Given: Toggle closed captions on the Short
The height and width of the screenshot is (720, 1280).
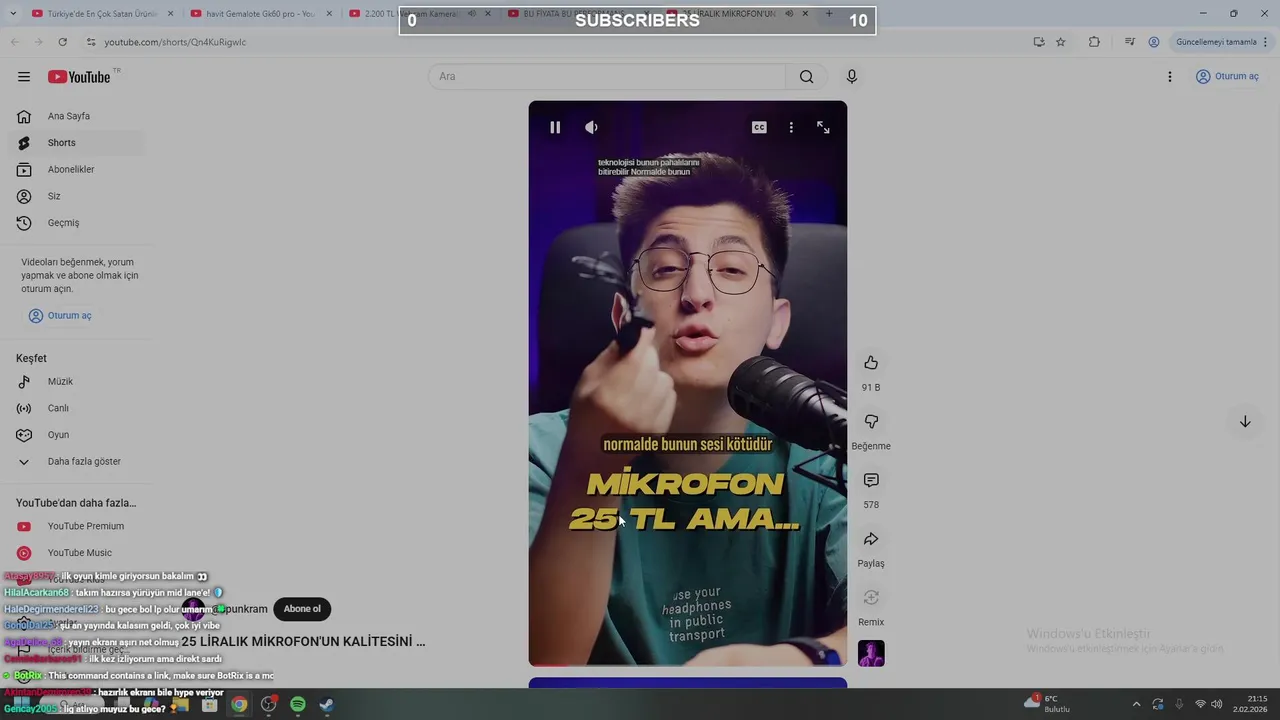Looking at the screenshot, I should point(759,127).
